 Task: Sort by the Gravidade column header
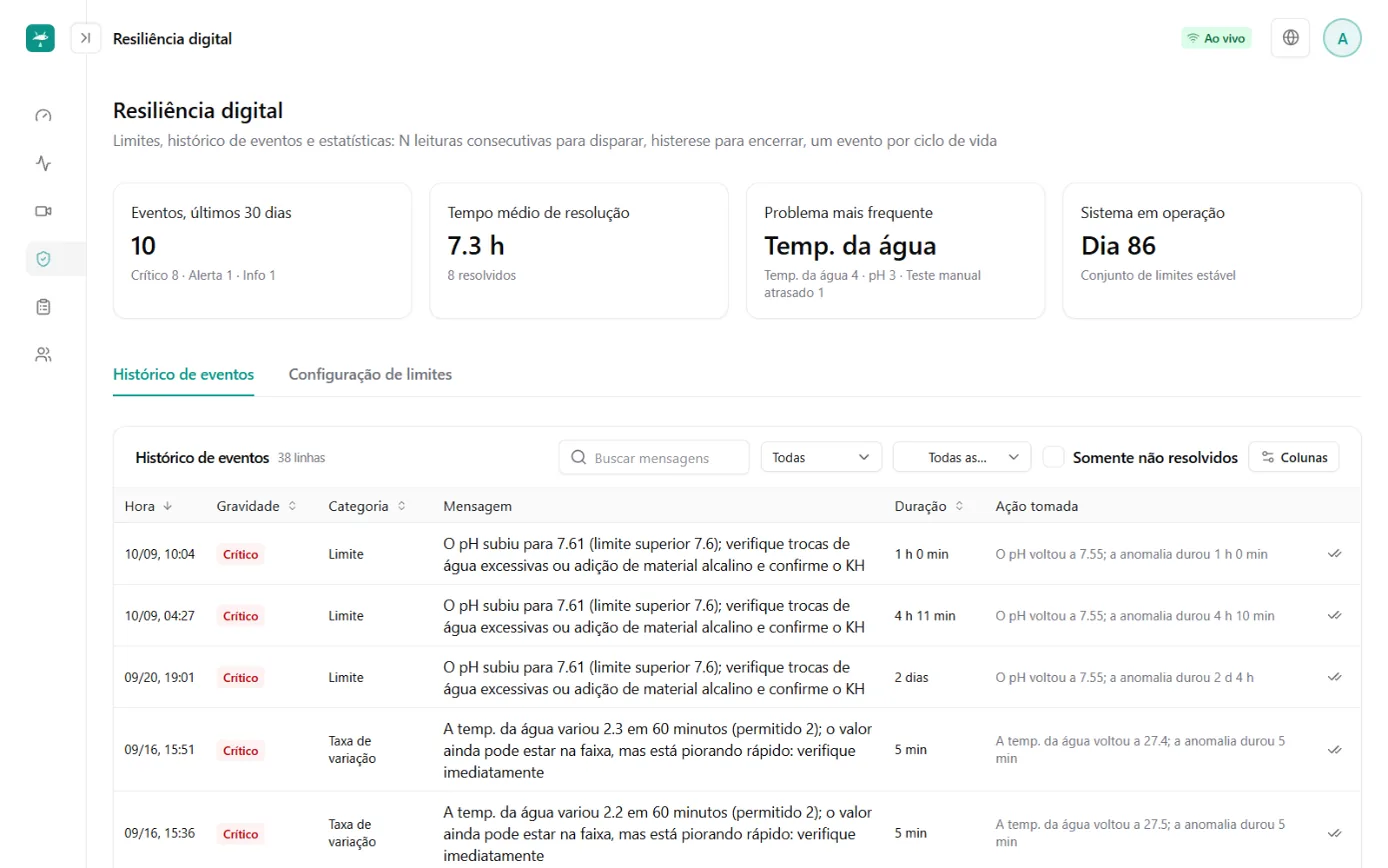(x=256, y=506)
